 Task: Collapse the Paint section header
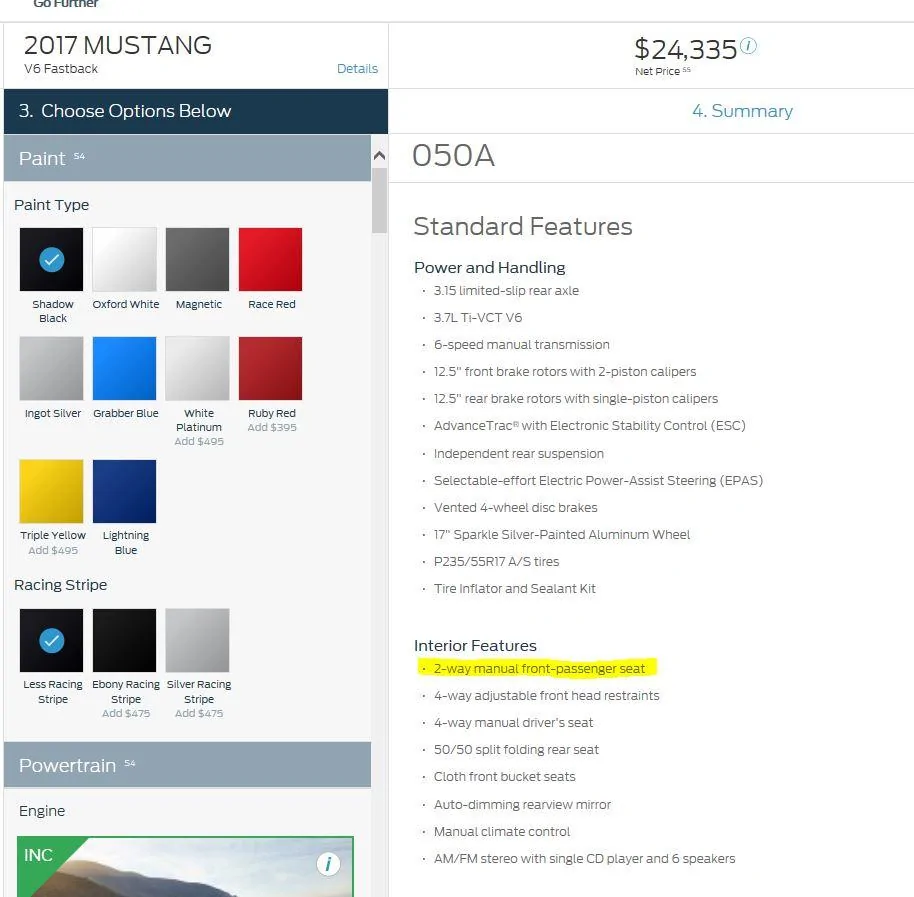coord(187,158)
